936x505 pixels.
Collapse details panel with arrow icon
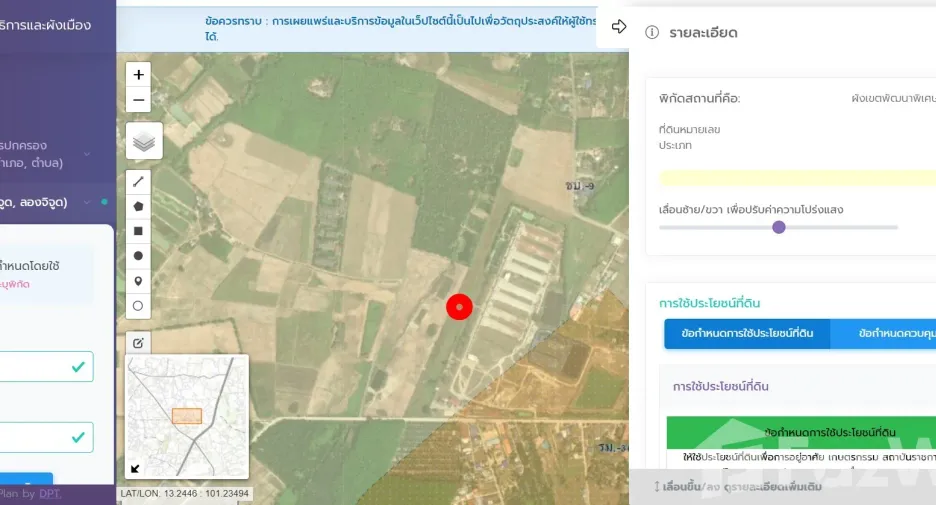tap(619, 27)
